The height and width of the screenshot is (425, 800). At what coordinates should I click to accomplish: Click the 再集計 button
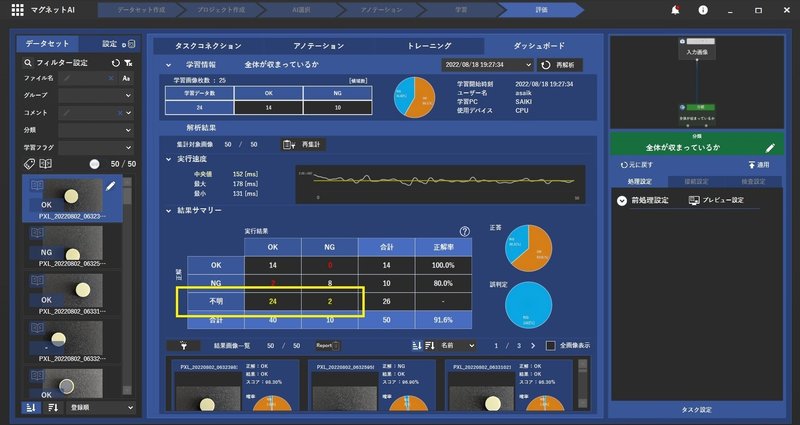pos(303,145)
